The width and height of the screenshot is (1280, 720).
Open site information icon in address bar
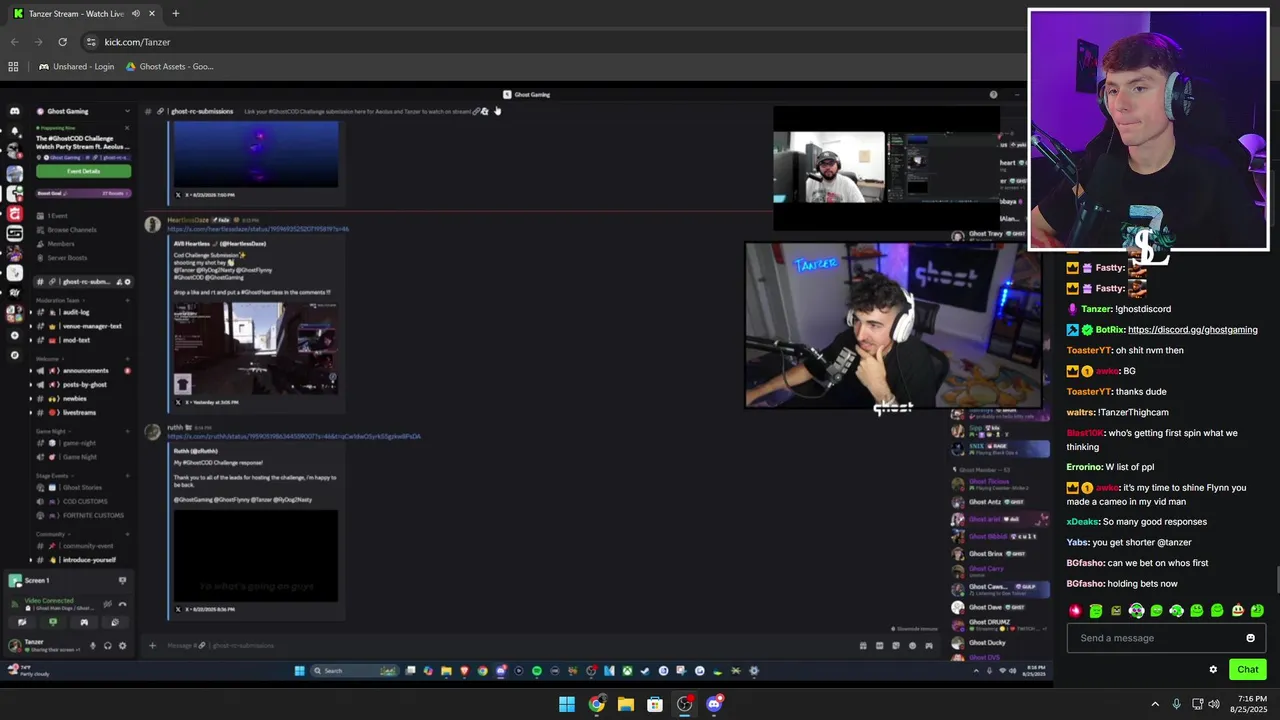(91, 42)
